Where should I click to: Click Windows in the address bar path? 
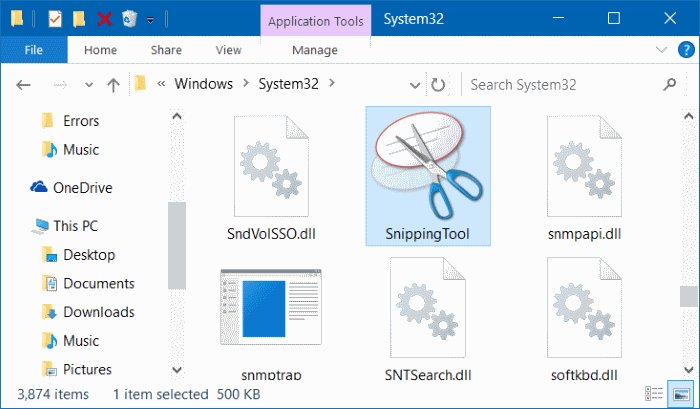click(x=204, y=84)
